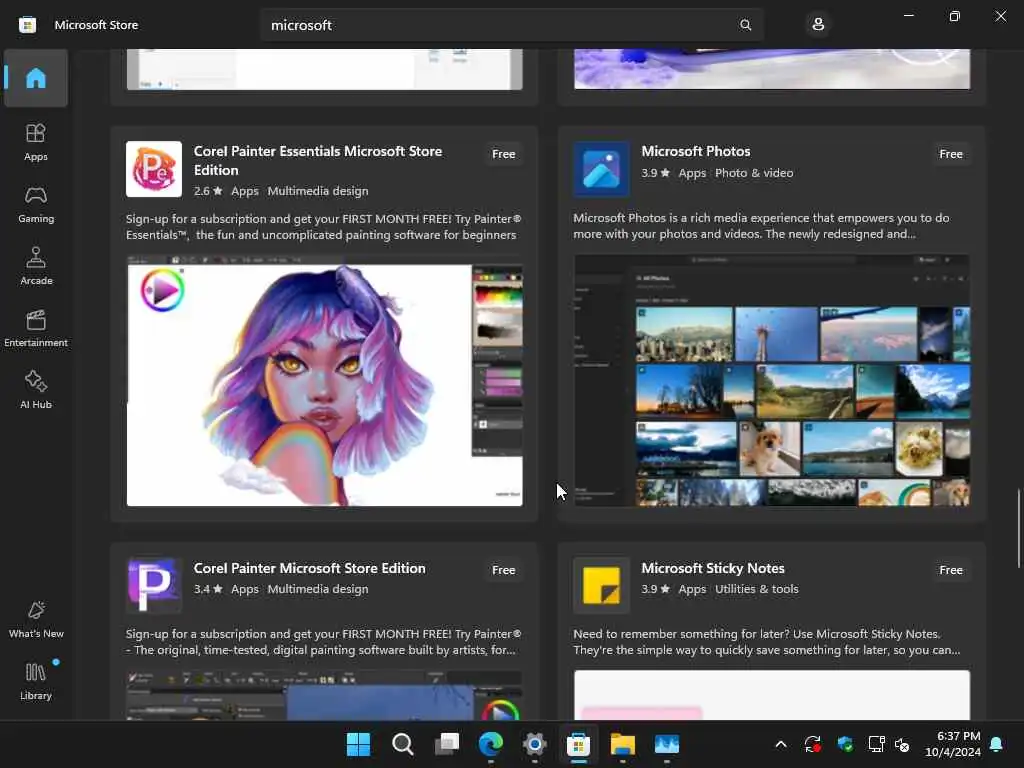Viewport: 1024px width, 768px height.
Task: Go to the Home section in sidebar
Action: [36, 78]
